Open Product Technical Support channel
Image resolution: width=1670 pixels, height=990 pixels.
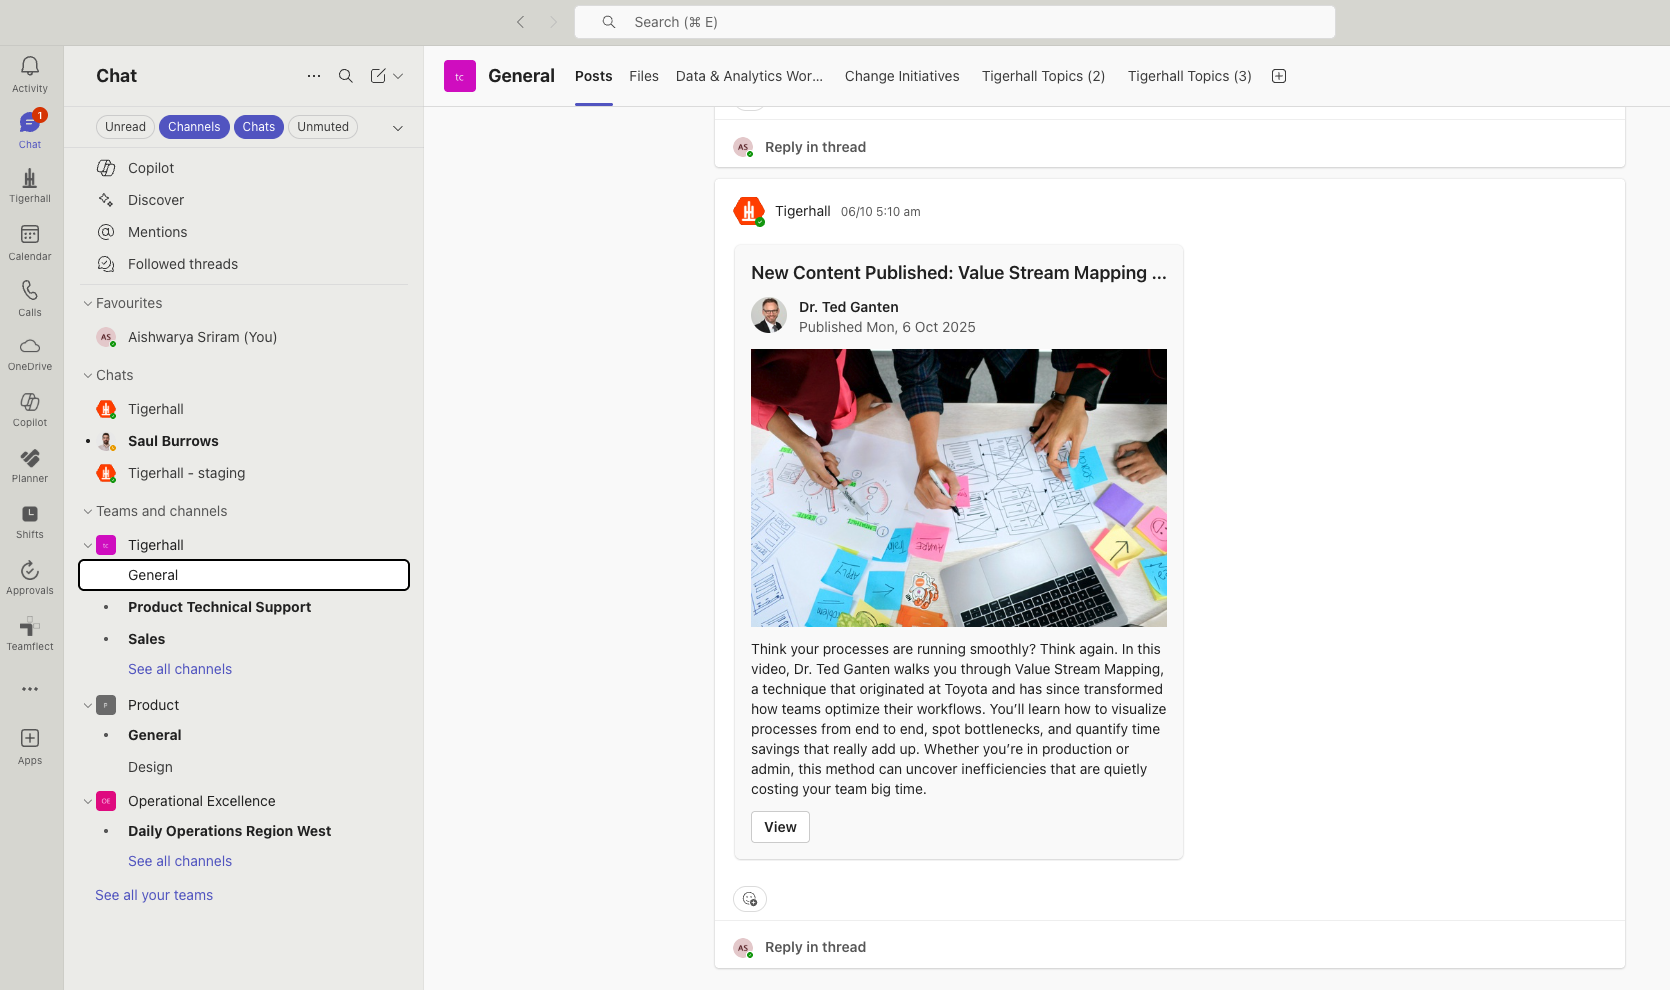(244, 607)
